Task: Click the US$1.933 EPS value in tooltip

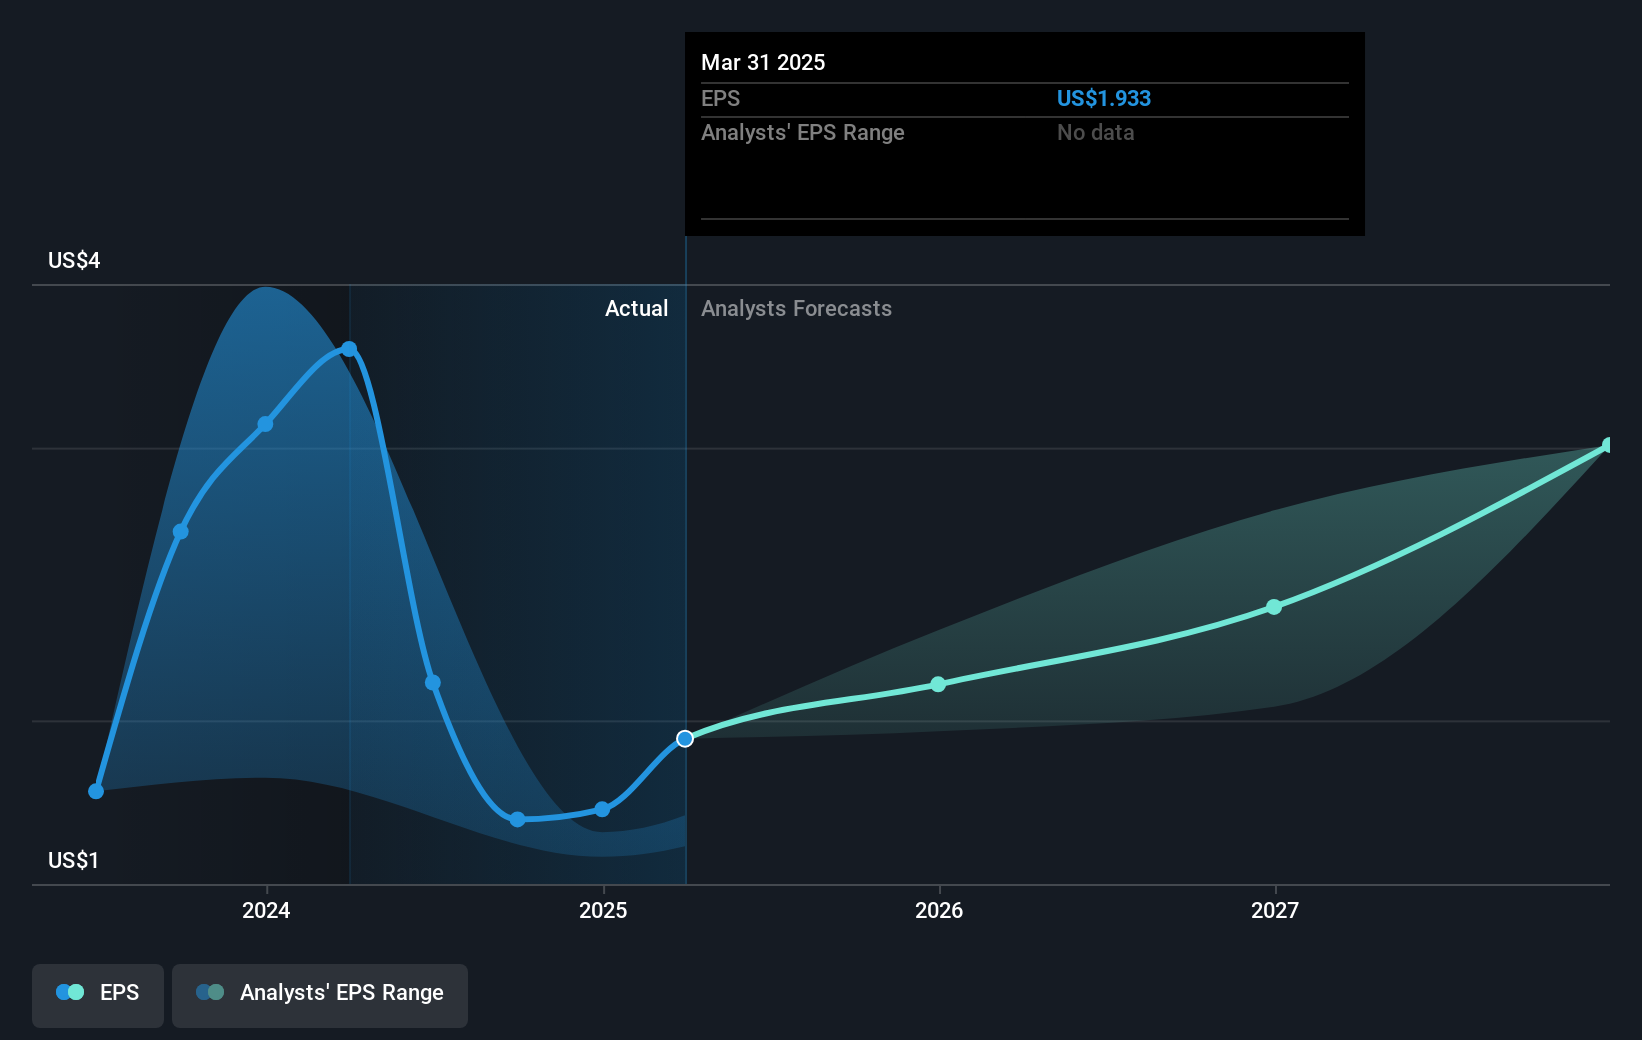Action: pos(1104,98)
